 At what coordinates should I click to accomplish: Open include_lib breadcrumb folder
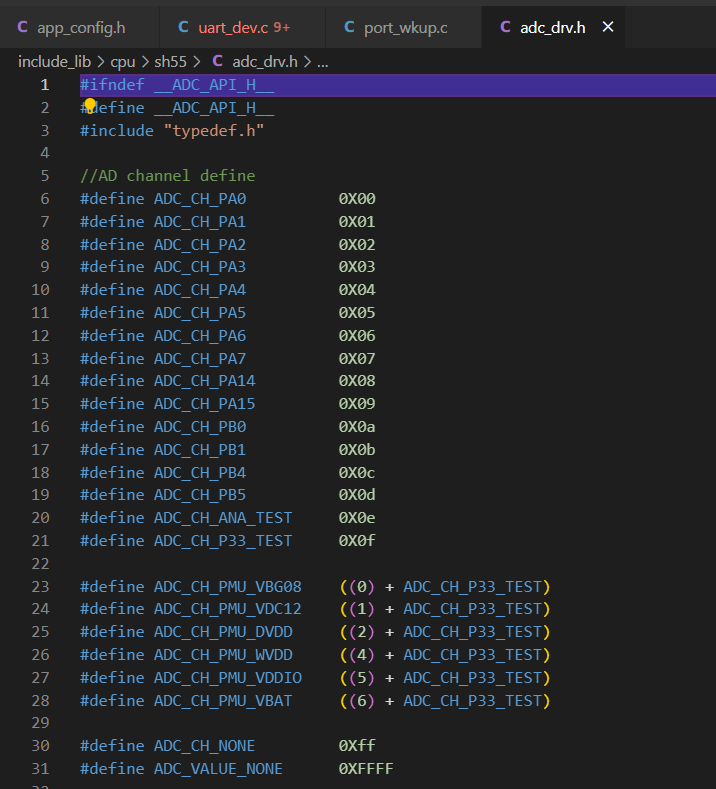(x=54, y=62)
